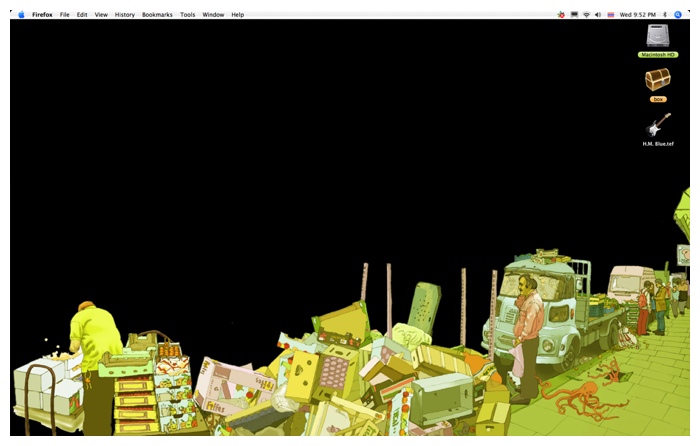Open Spotlight search
The height and width of the screenshot is (446, 700).
coord(678,15)
